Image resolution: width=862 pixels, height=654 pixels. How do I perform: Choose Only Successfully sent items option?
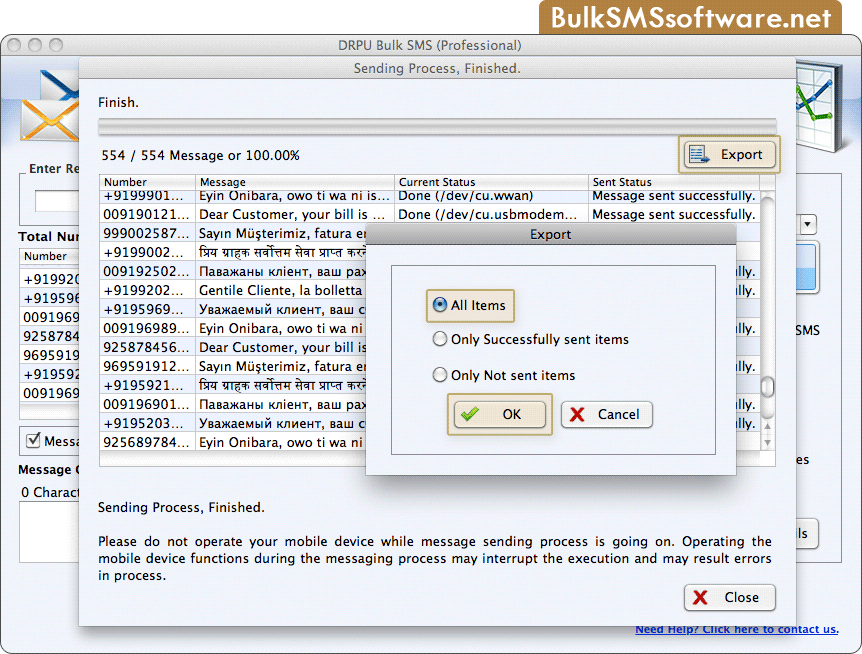(x=440, y=339)
